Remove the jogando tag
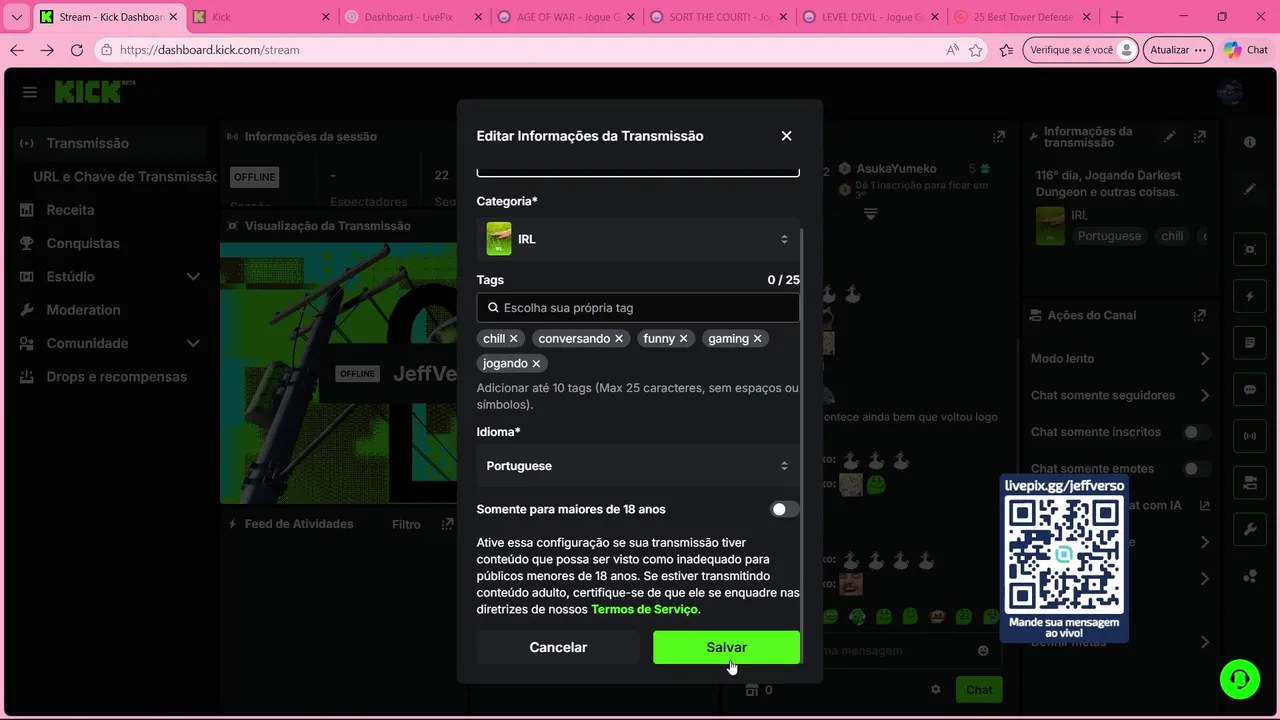Viewport: 1280px width, 720px height. (536, 364)
